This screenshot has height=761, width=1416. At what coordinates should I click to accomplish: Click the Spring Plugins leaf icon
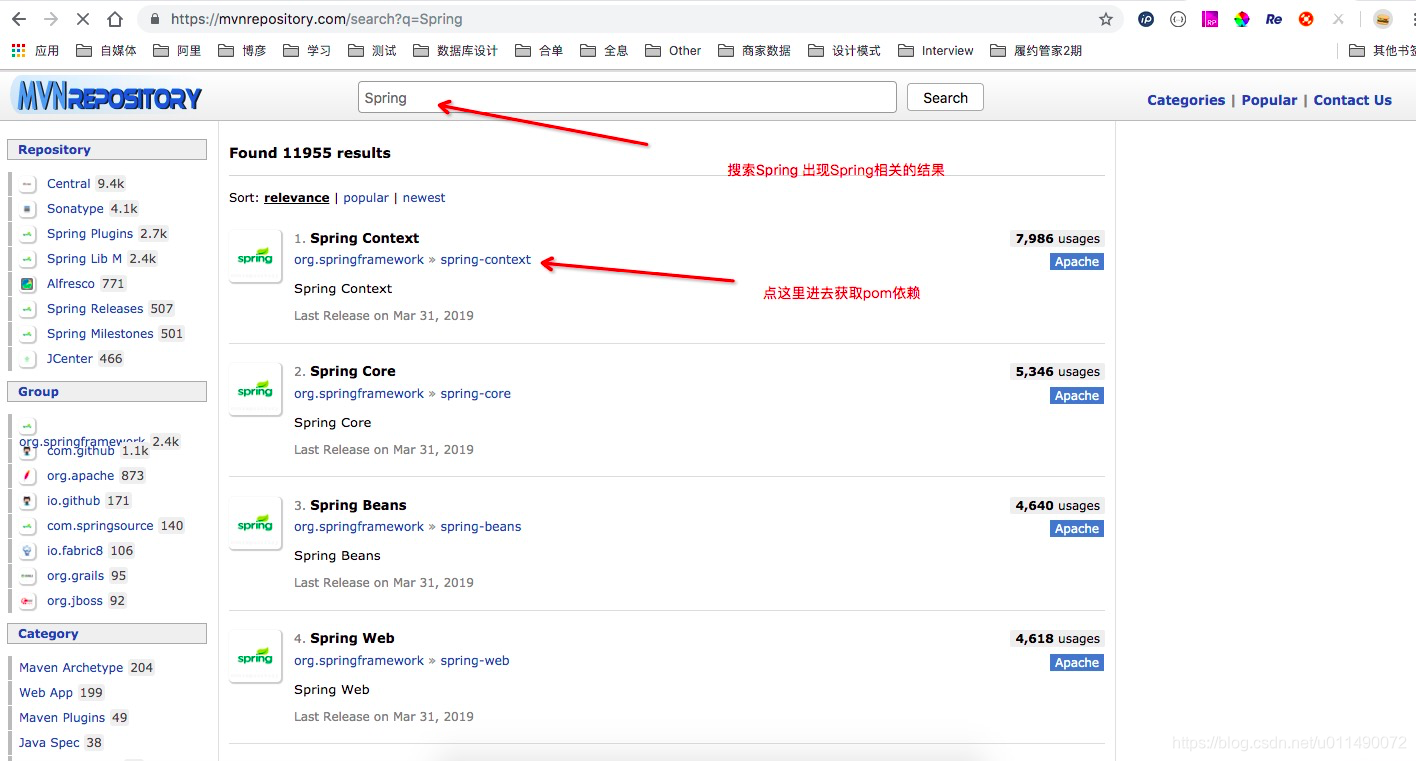pyautogui.click(x=28, y=234)
